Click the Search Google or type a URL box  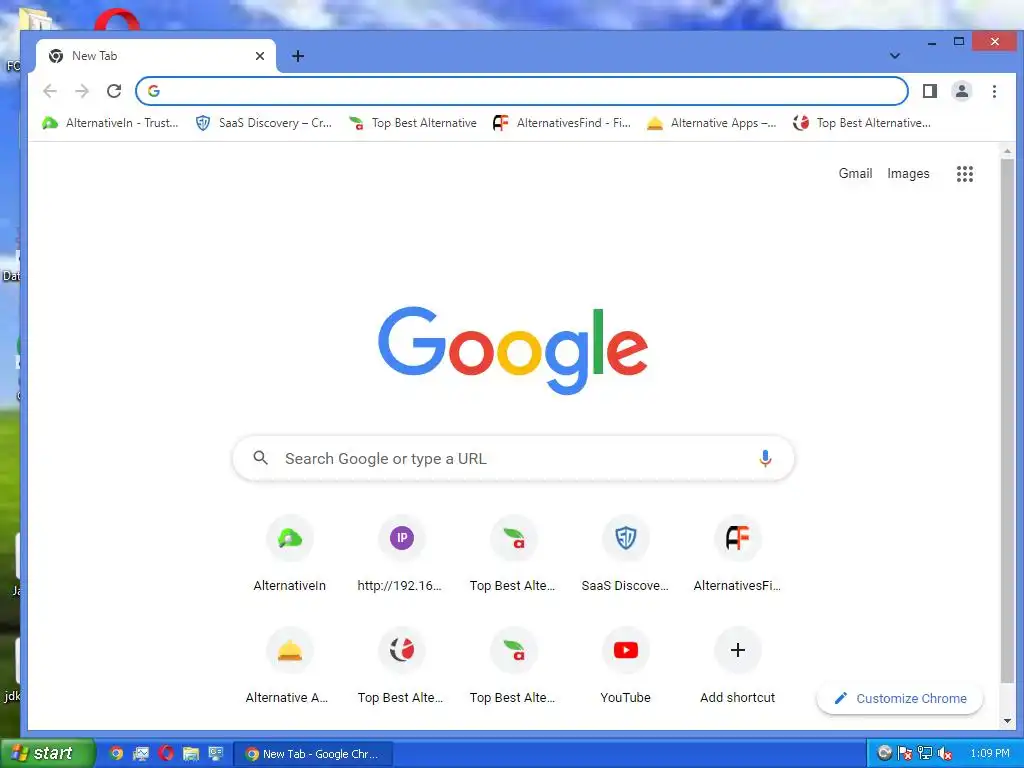pyautogui.click(x=513, y=458)
